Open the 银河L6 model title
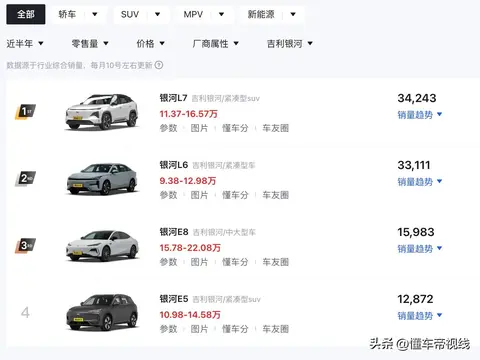The height and width of the screenshot is (360, 480). point(174,165)
